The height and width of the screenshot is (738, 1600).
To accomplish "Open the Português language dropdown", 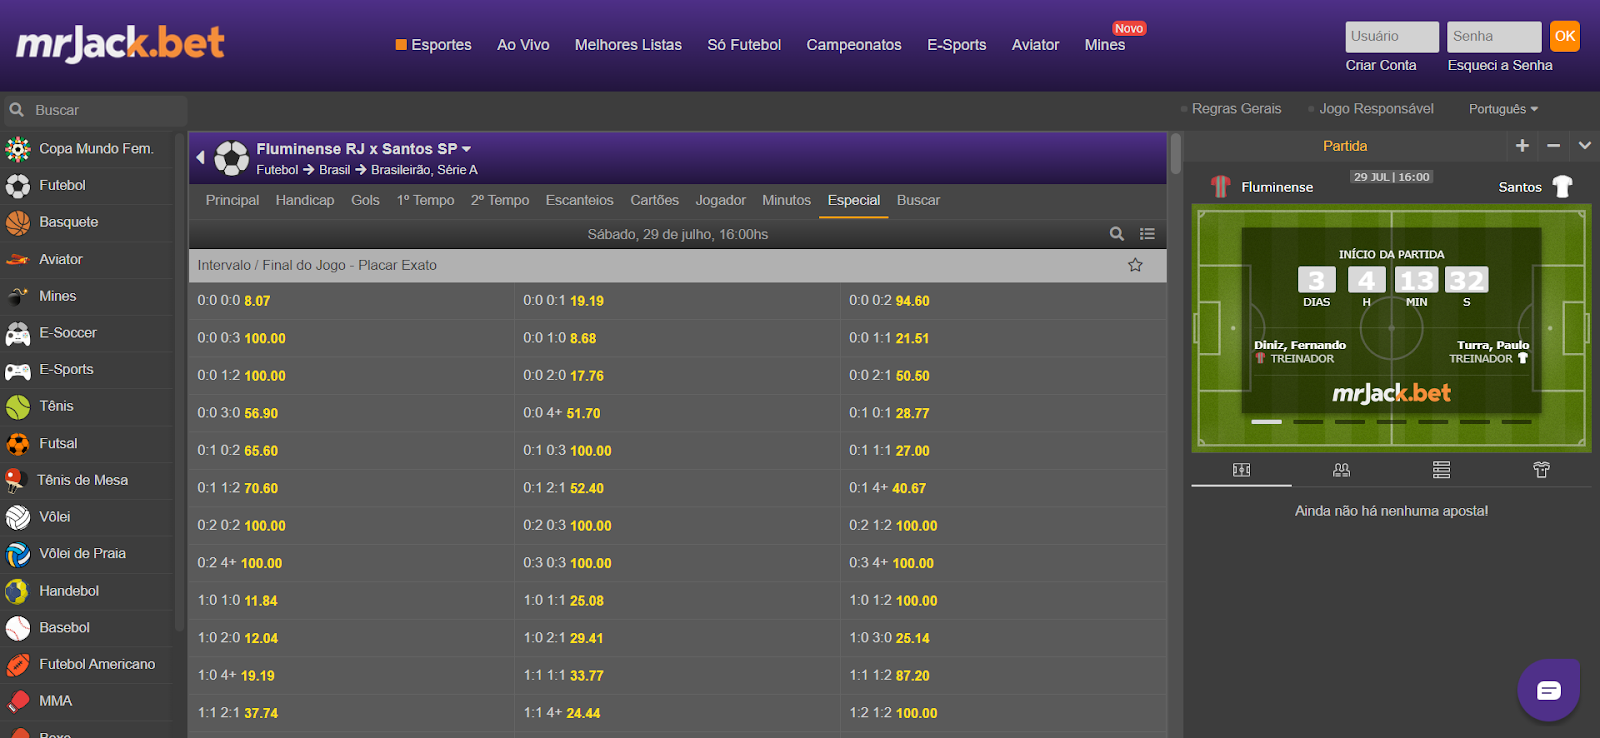I will click(1503, 109).
